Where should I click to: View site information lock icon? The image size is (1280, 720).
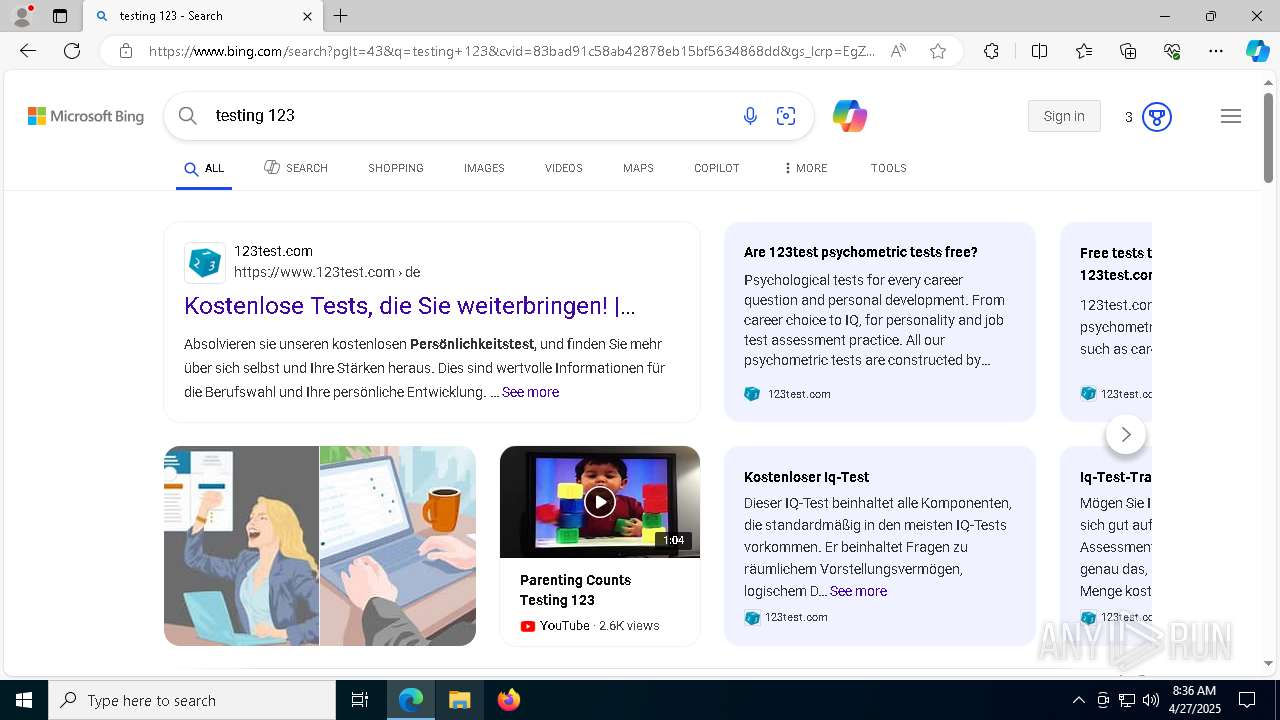click(x=126, y=51)
